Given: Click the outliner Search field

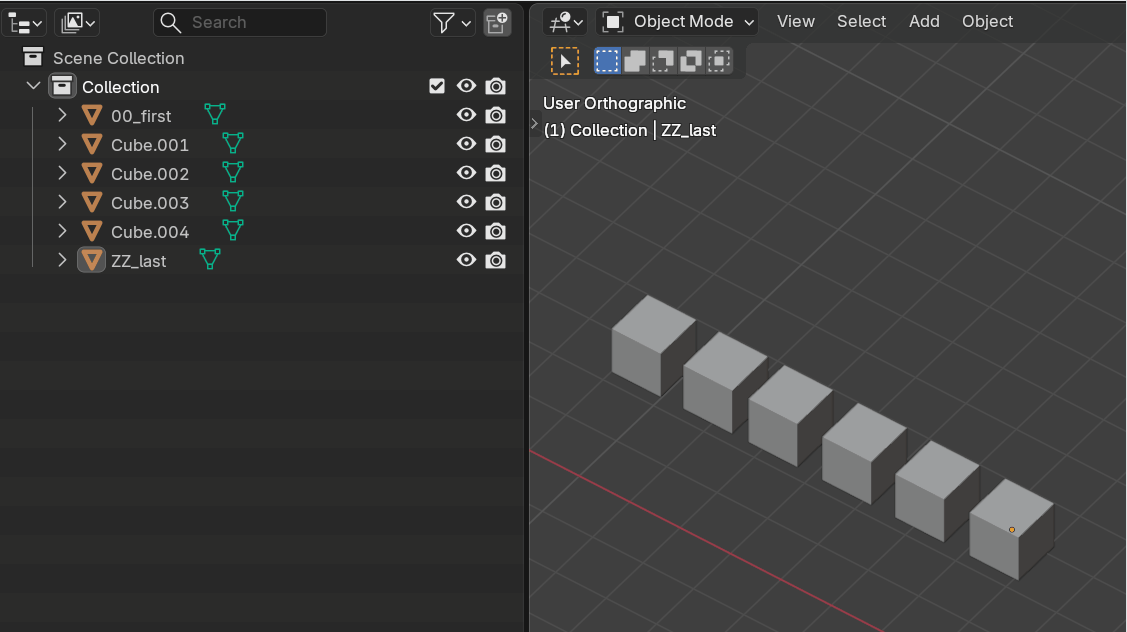Looking at the screenshot, I should tap(240, 23).
